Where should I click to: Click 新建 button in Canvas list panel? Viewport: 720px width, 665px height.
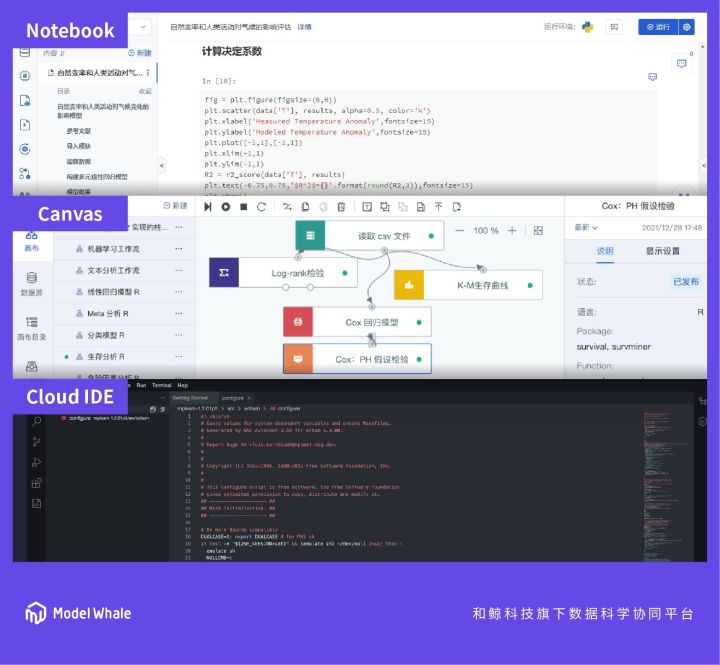175,206
